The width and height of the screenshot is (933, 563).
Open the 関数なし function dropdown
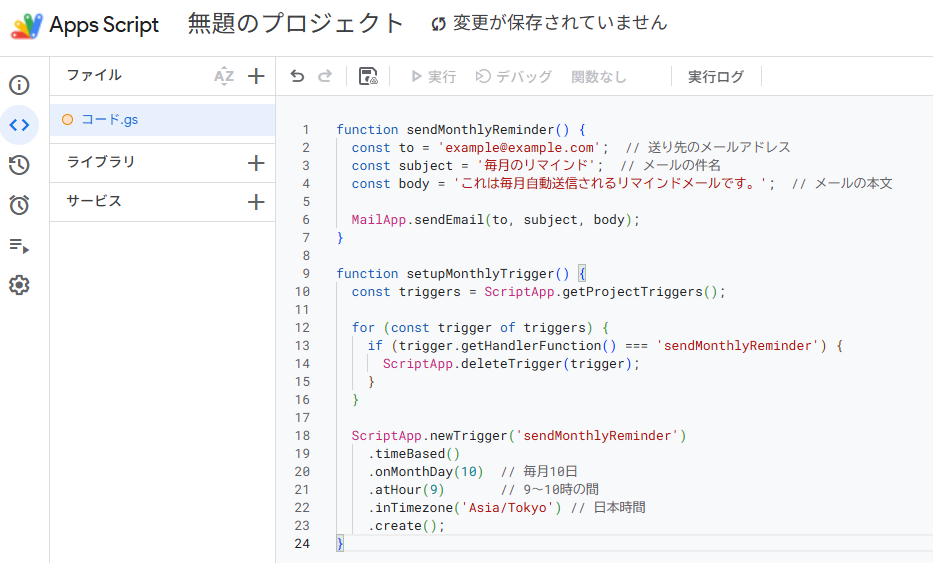(x=599, y=77)
